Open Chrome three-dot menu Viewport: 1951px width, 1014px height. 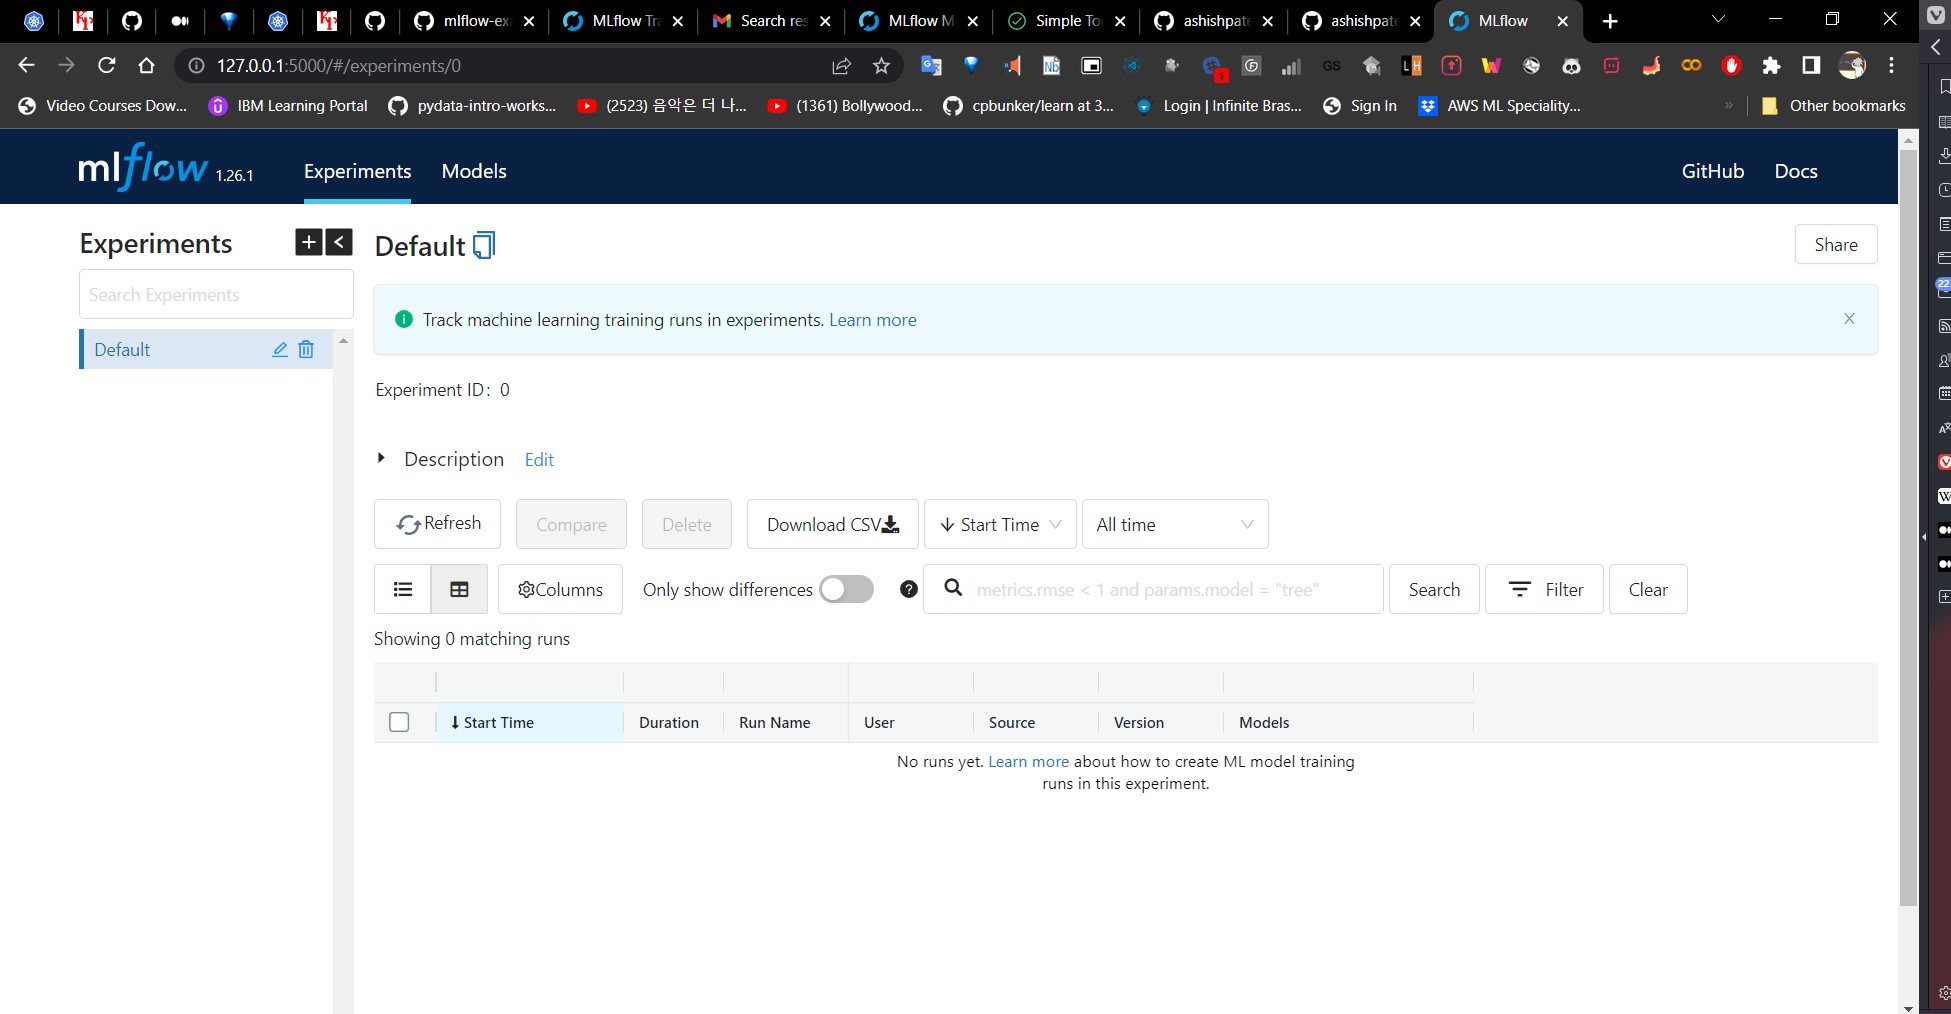[1891, 65]
